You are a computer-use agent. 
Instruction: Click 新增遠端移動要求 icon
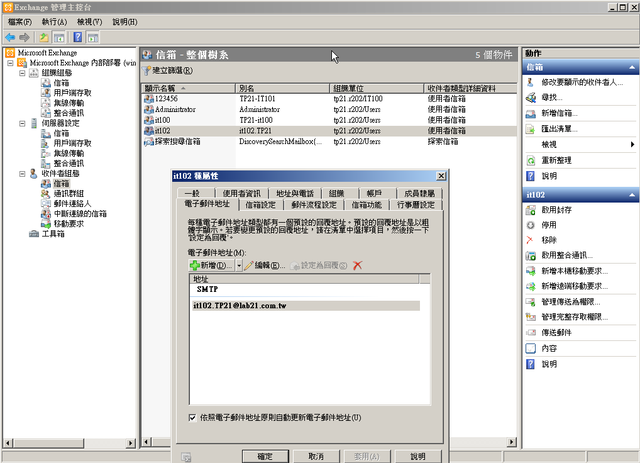pyautogui.click(x=531, y=286)
